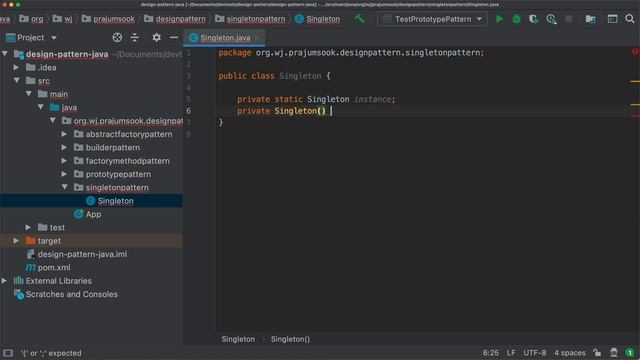Click on the 'instance' field name in code

(372, 99)
